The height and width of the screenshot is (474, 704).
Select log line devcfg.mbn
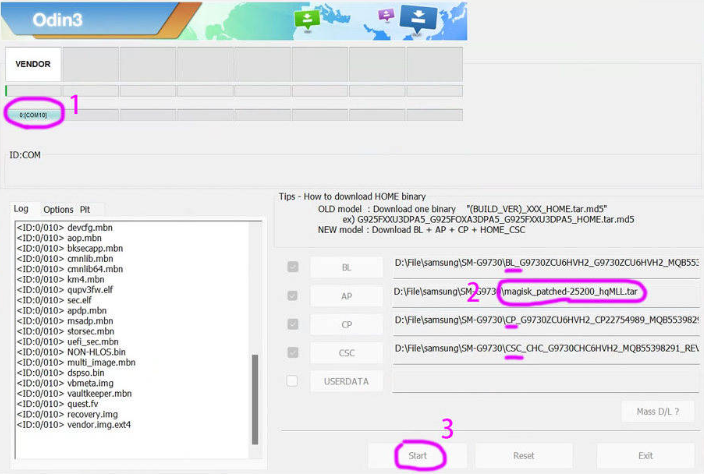(x=65, y=228)
